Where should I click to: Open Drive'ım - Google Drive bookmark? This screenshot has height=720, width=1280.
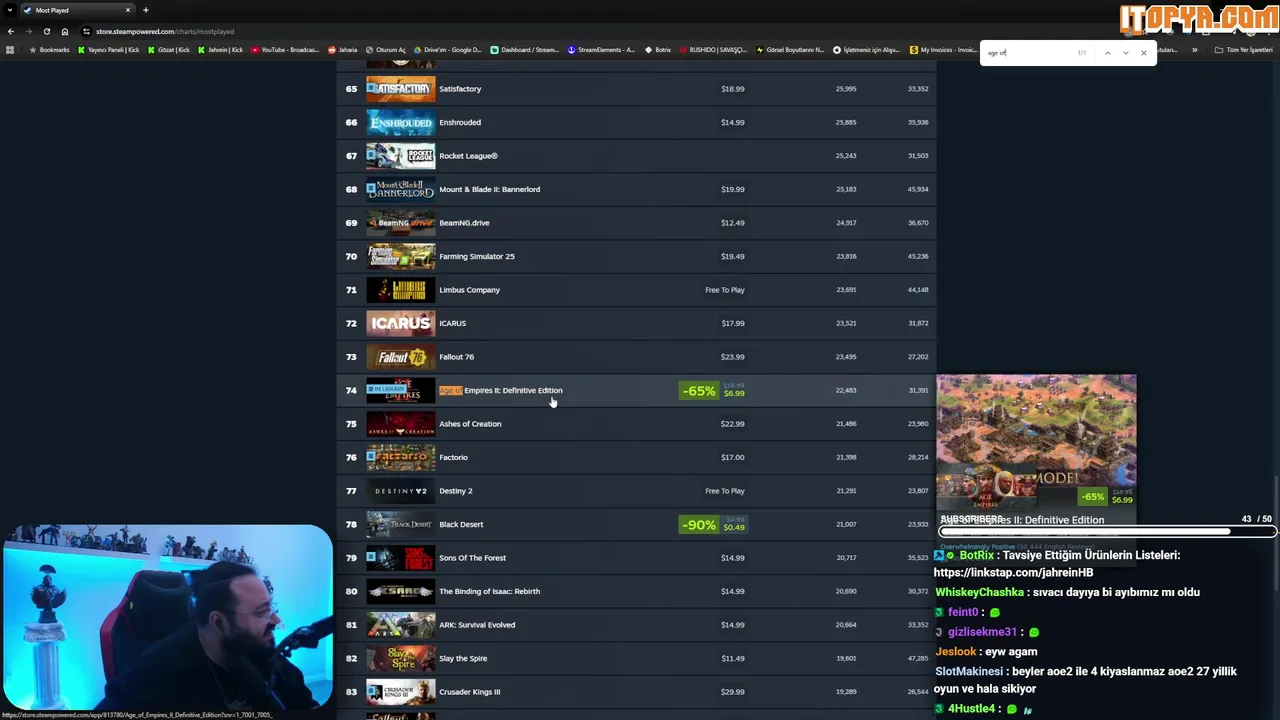pos(448,50)
